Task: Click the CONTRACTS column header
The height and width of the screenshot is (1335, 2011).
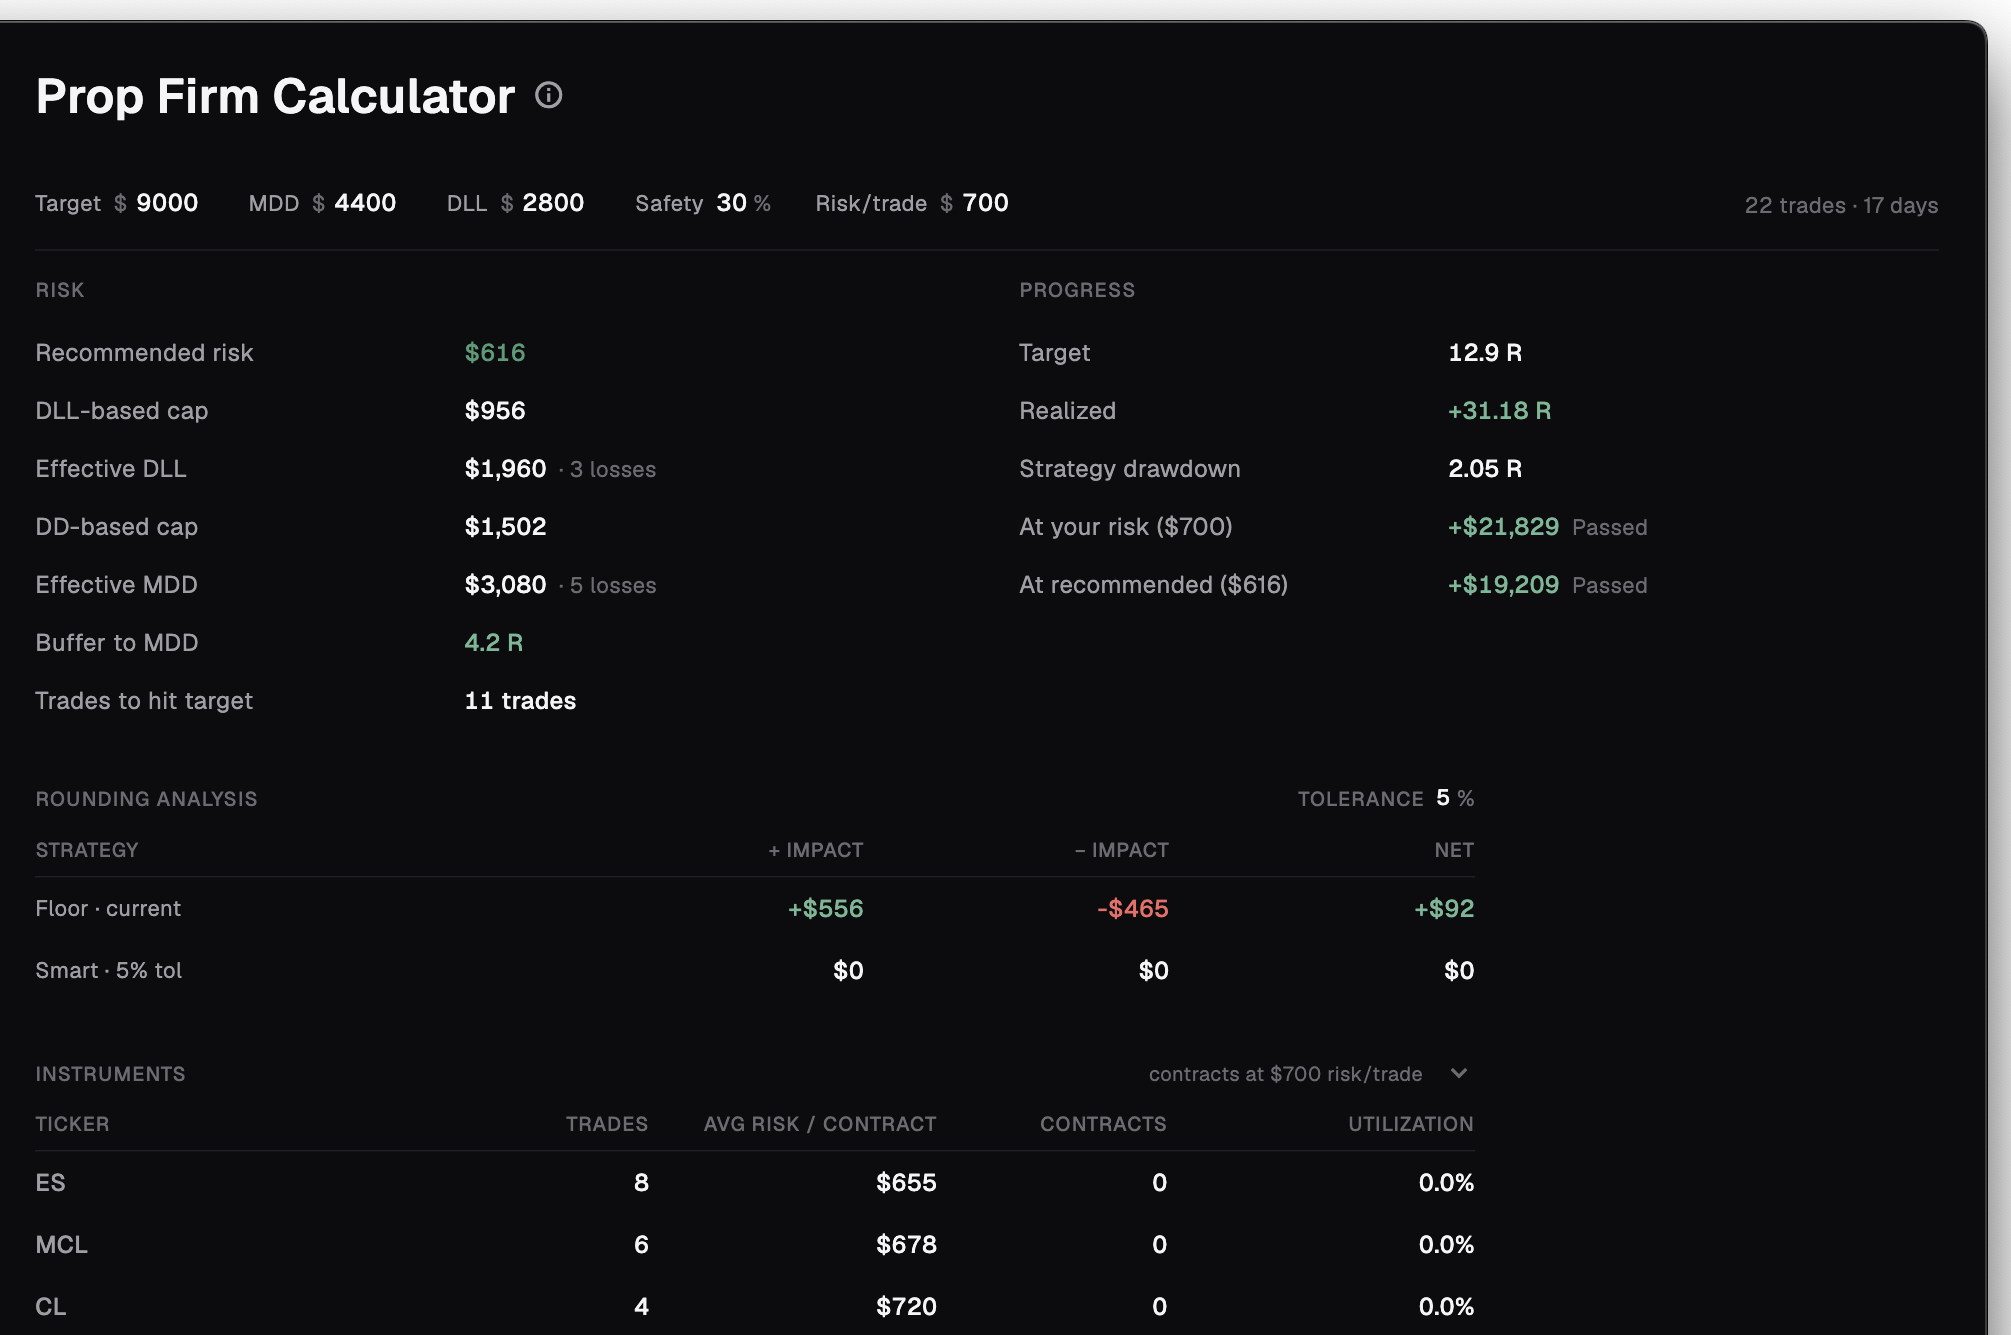Action: click(1103, 1124)
